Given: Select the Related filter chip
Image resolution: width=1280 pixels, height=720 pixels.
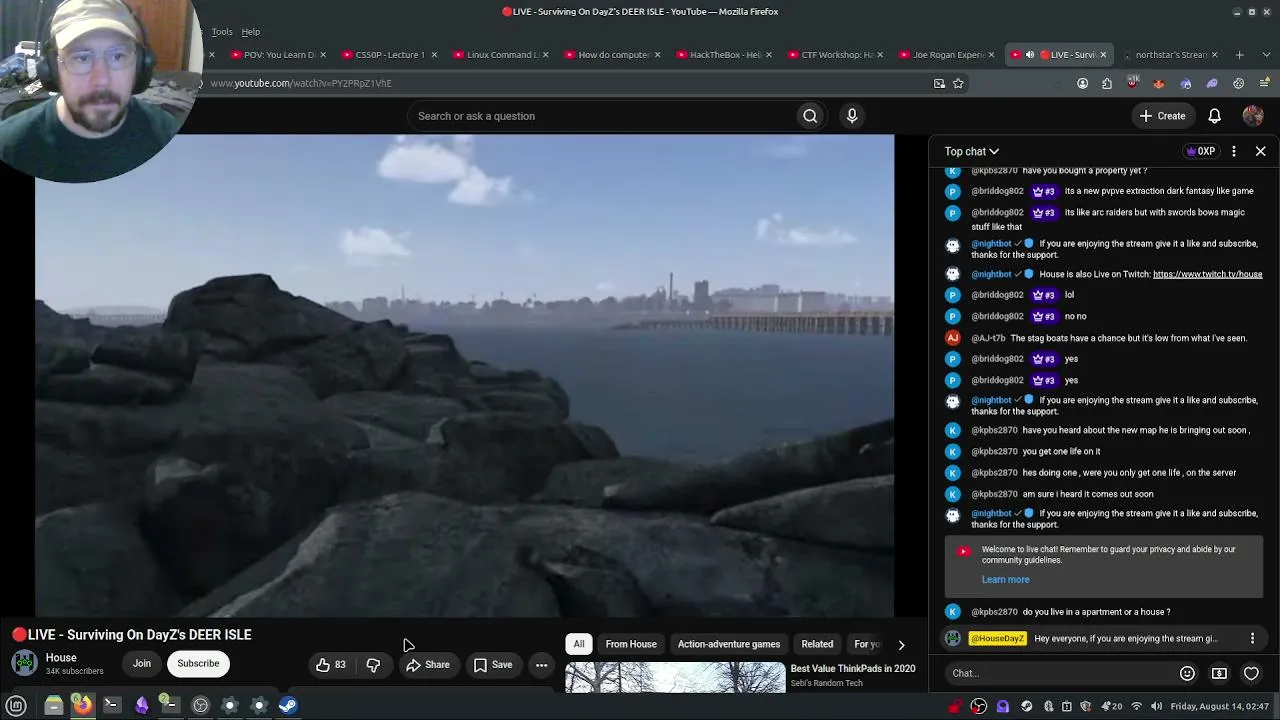Looking at the screenshot, I should pyautogui.click(x=817, y=645).
